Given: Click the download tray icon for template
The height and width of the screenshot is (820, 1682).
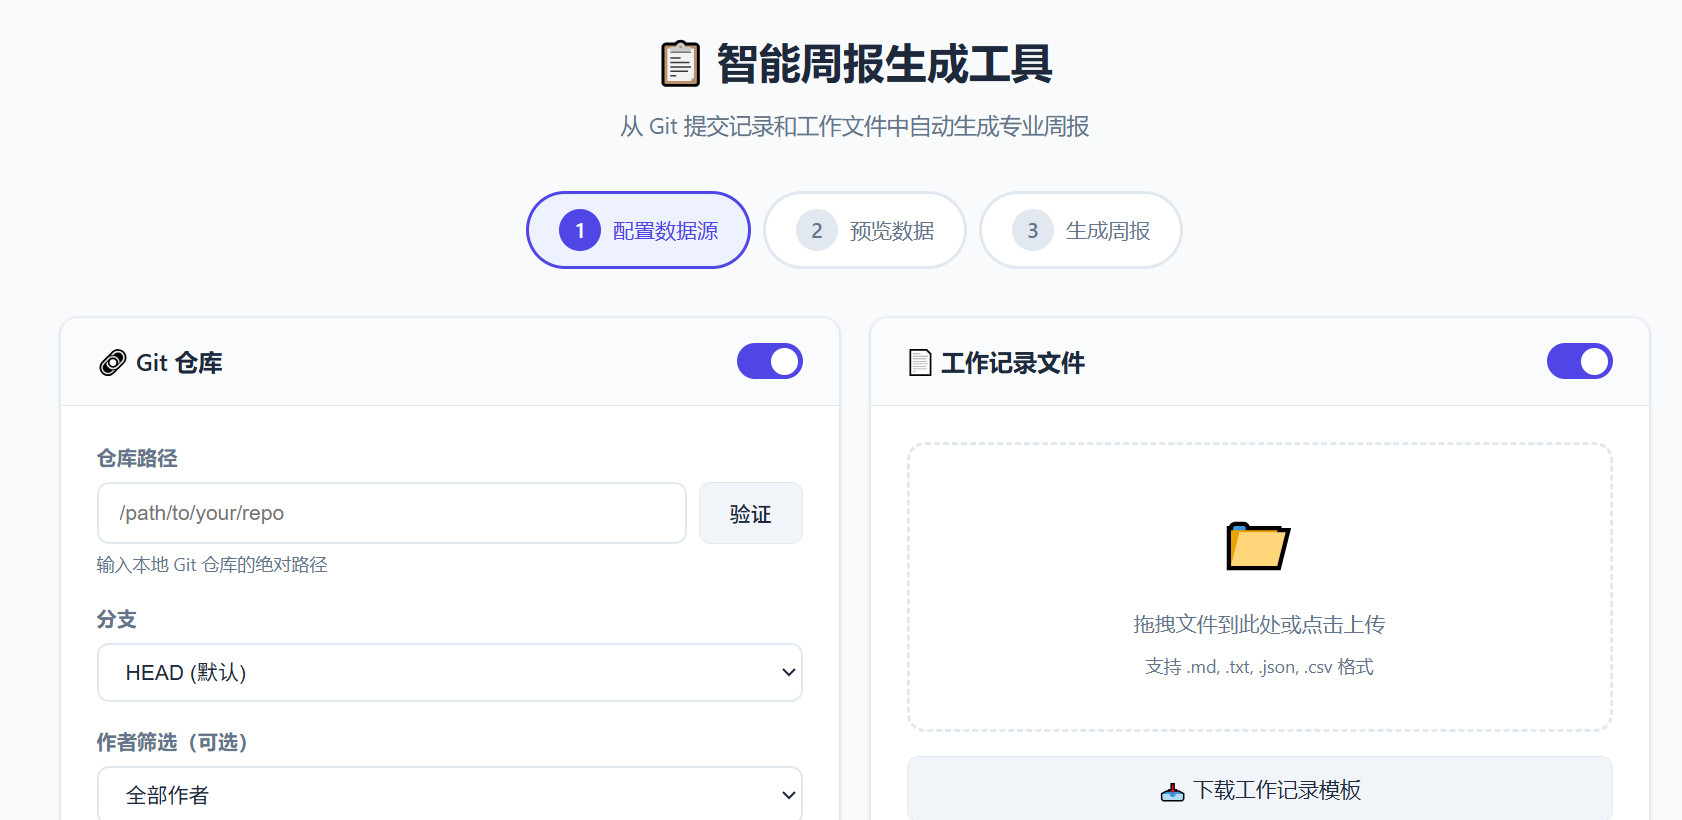Looking at the screenshot, I should click(x=1172, y=792).
